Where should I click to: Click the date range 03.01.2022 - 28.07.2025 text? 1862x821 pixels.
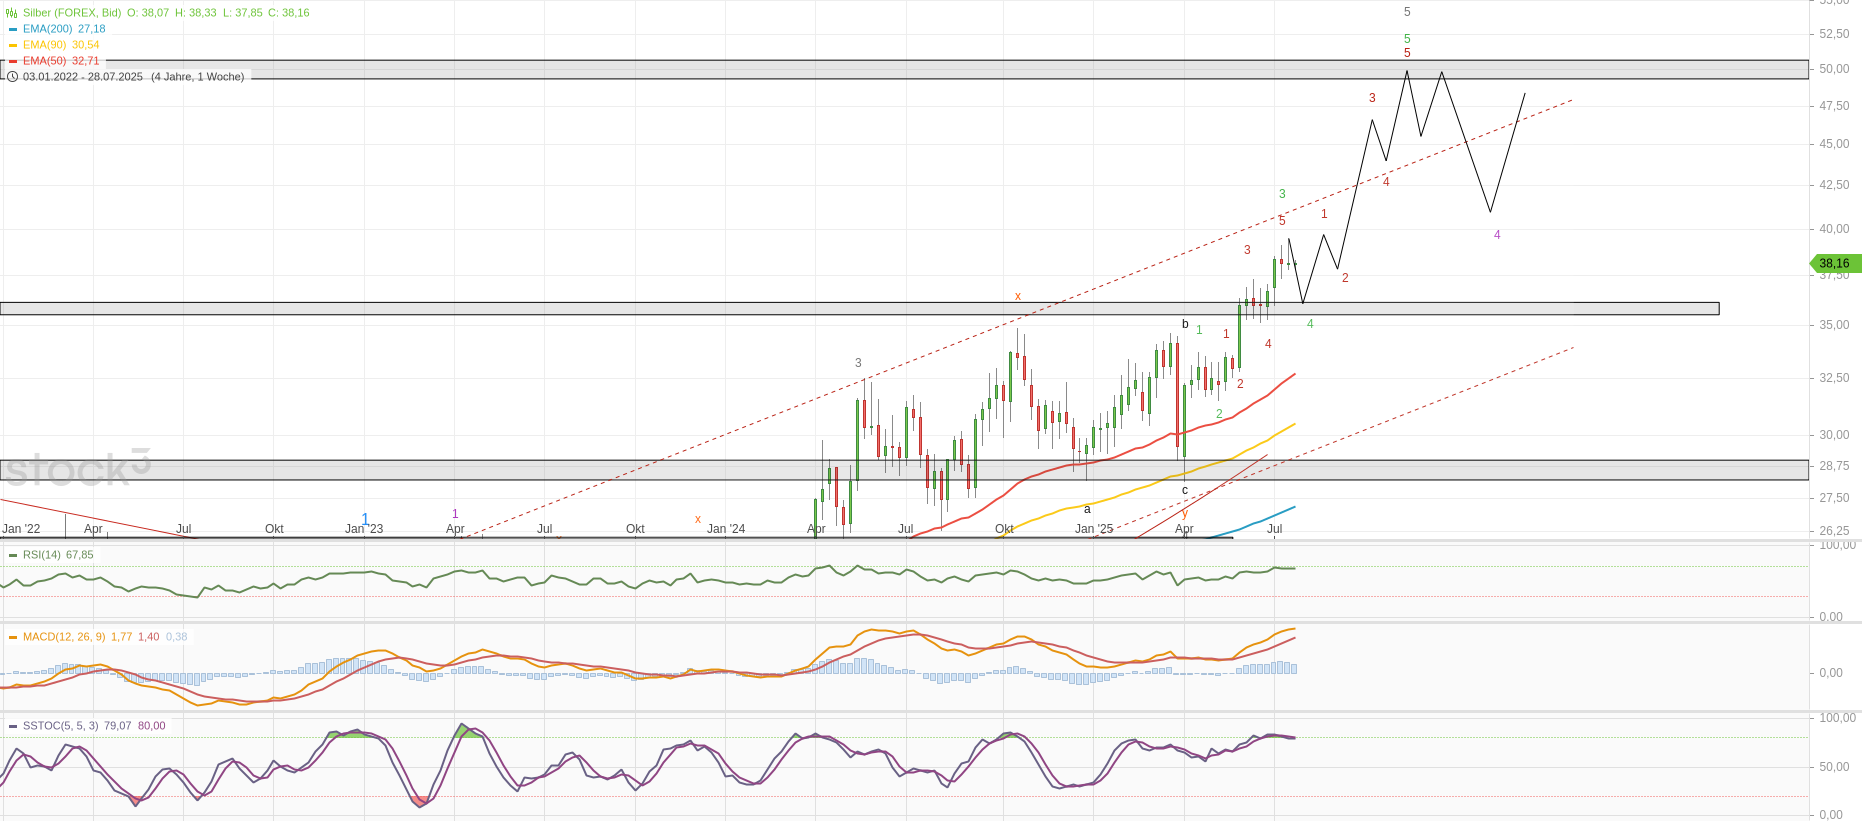click(x=83, y=77)
